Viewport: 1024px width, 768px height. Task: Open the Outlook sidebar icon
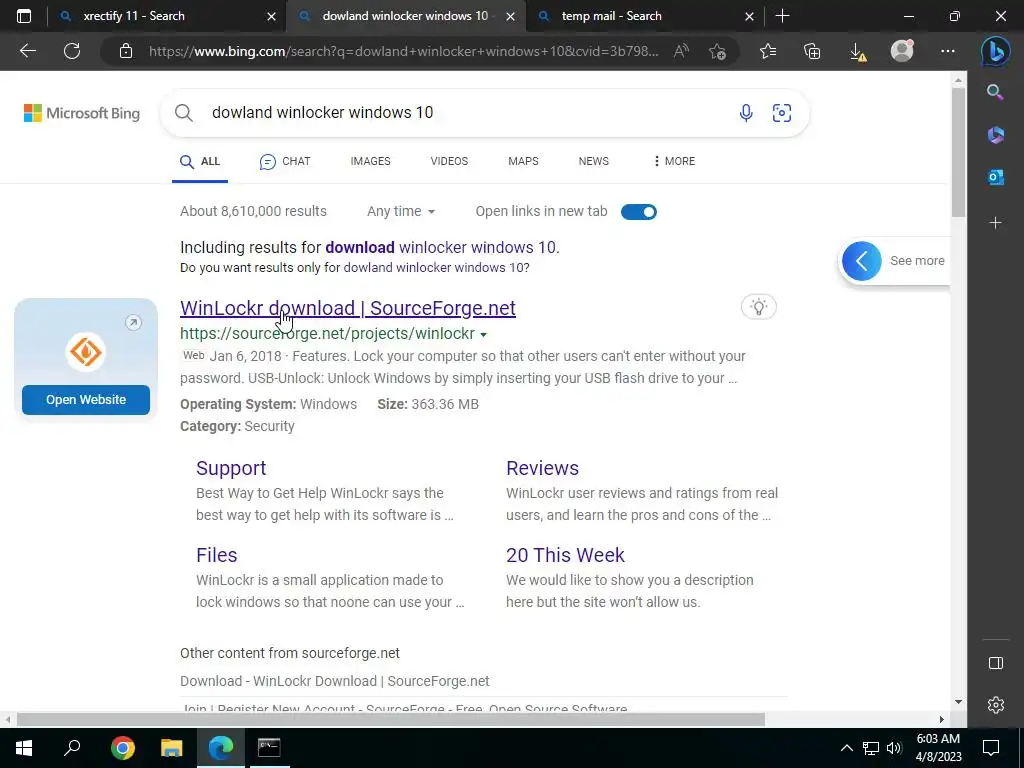(995, 177)
